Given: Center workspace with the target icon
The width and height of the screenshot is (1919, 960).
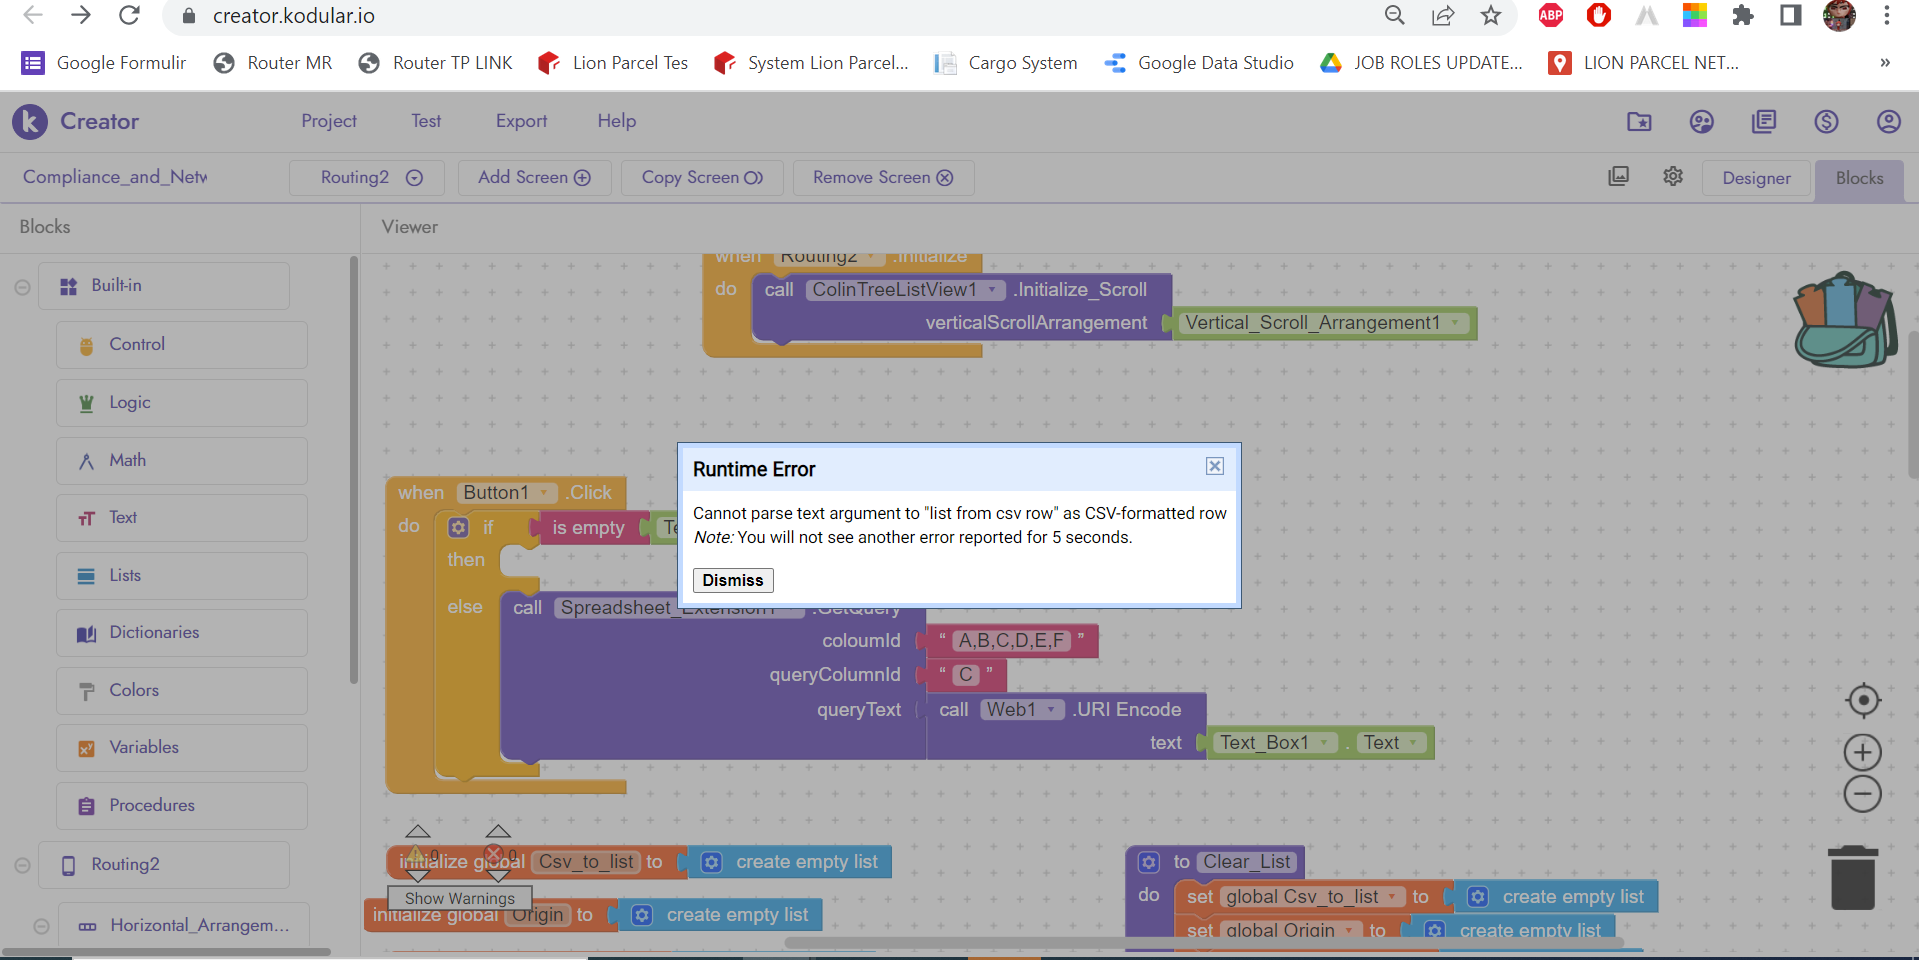Looking at the screenshot, I should pyautogui.click(x=1863, y=700).
